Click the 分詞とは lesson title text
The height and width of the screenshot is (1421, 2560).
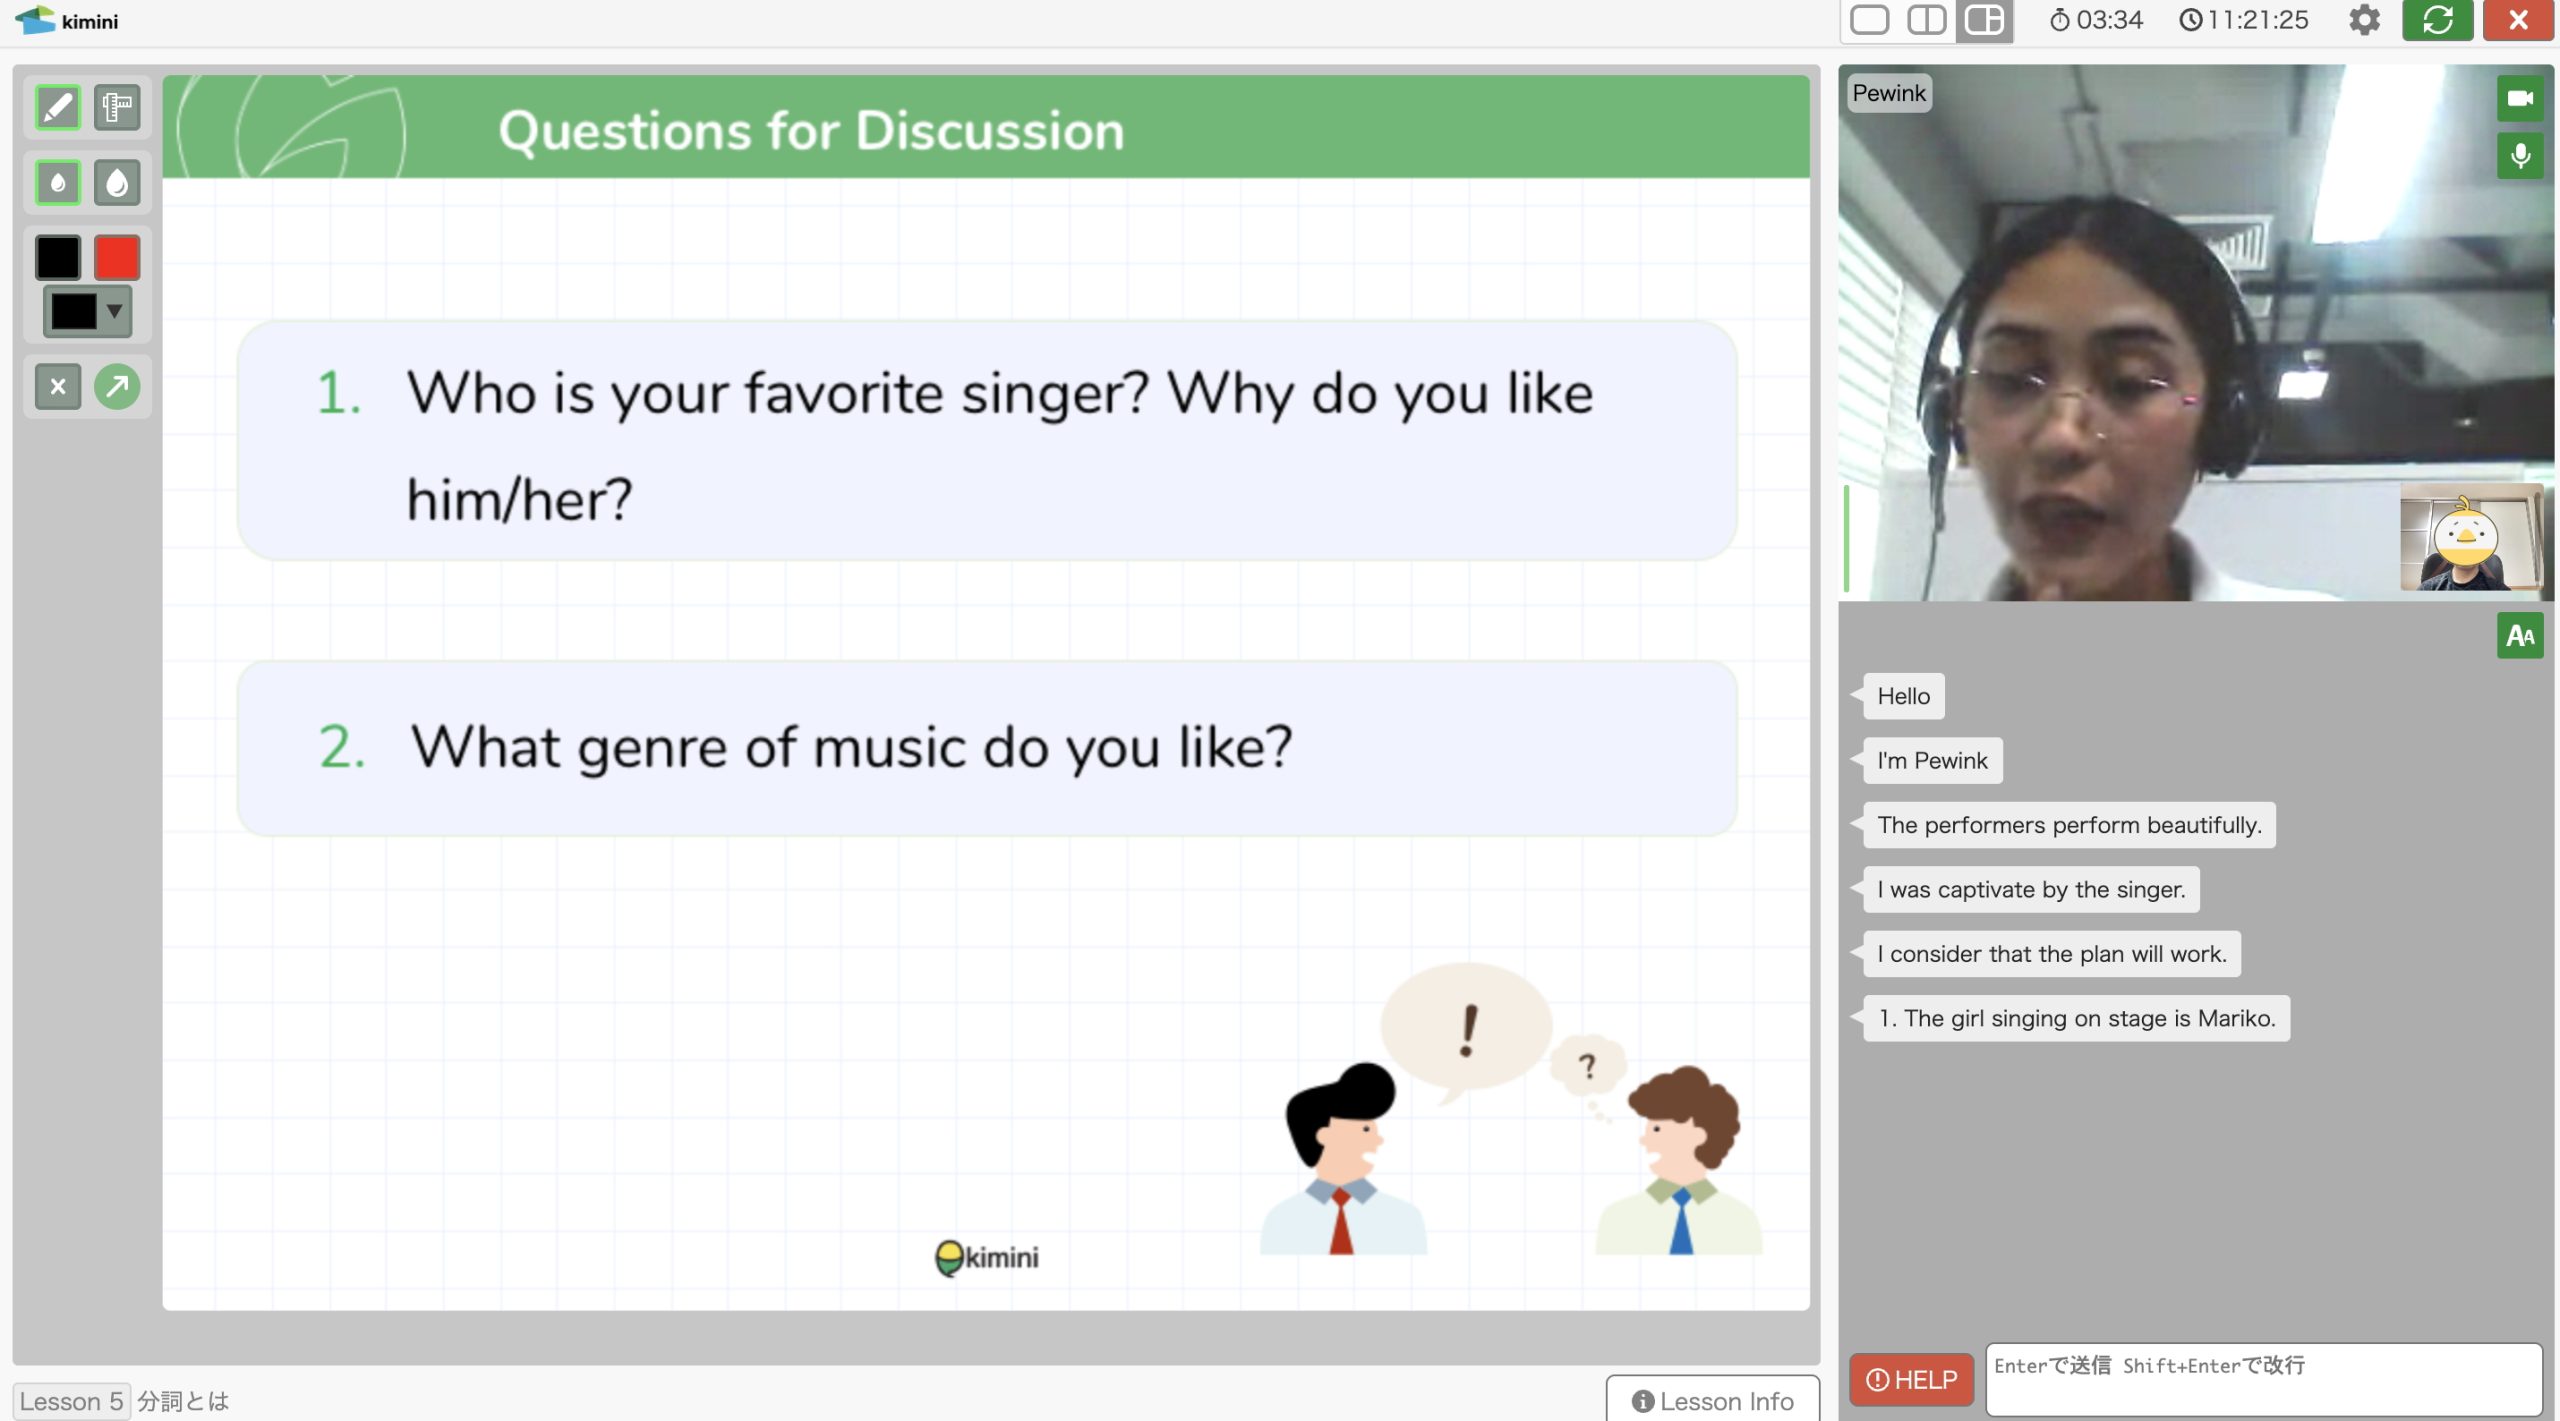184,1401
